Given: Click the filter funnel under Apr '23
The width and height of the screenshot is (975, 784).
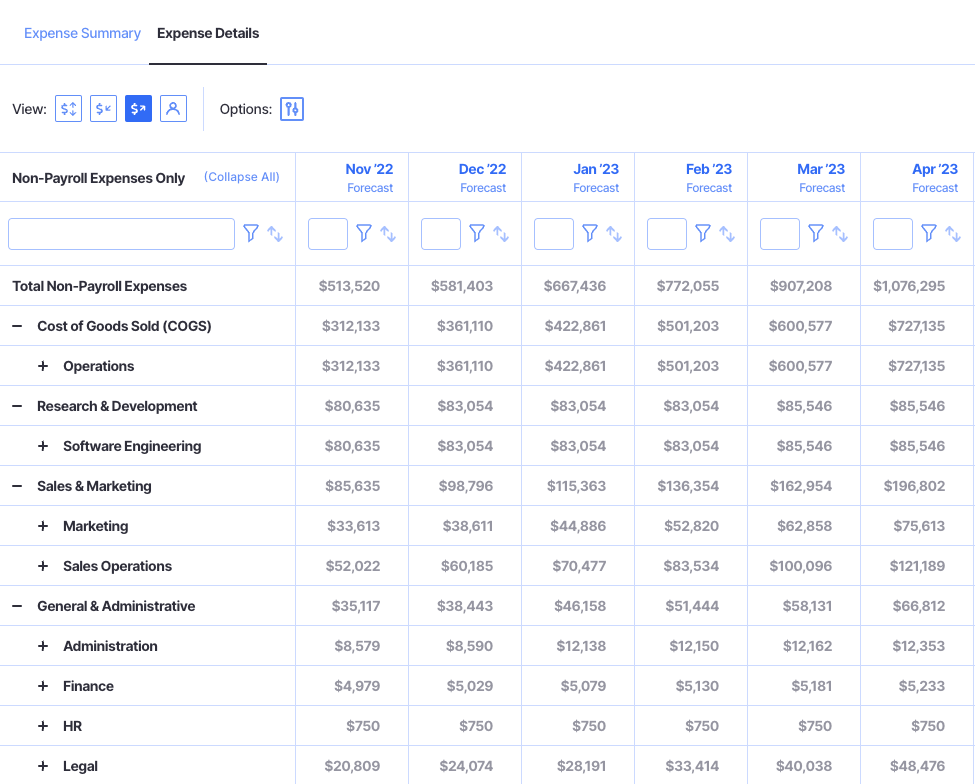Looking at the screenshot, I should pyautogui.click(x=929, y=232).
